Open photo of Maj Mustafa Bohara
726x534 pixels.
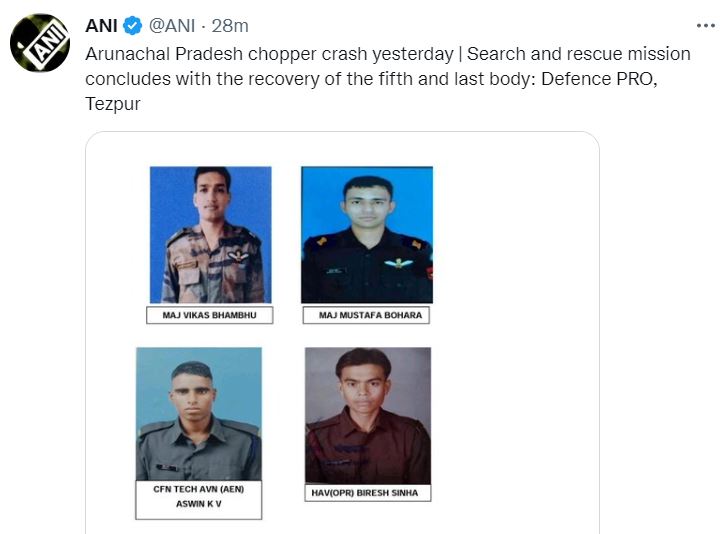tap(367, 235)
